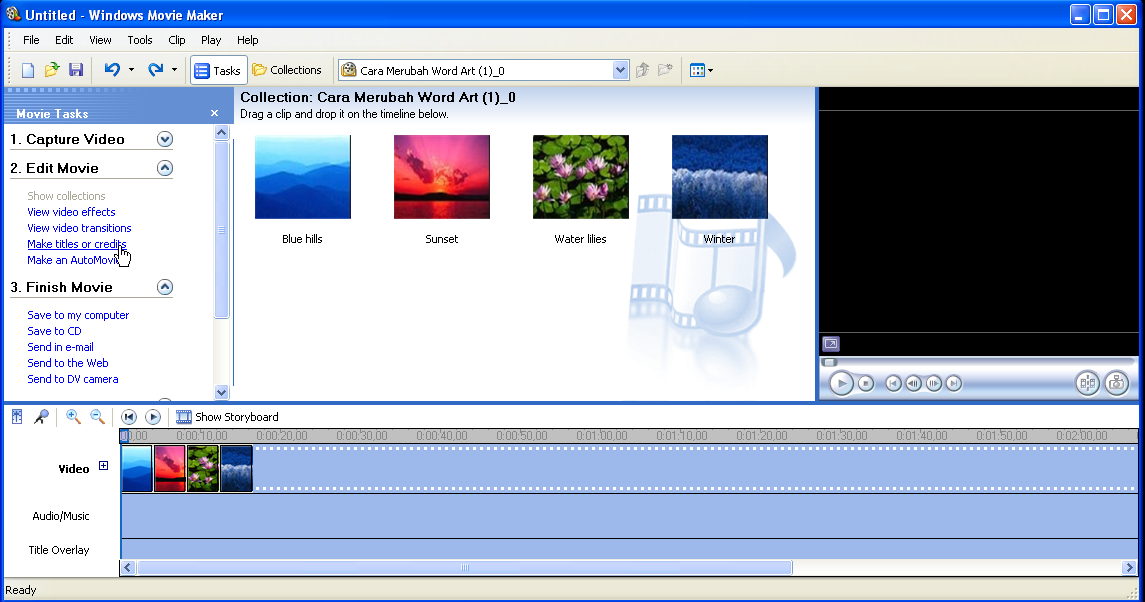Click the Rewind Timeline button
1145x602 pixels.
129,417
